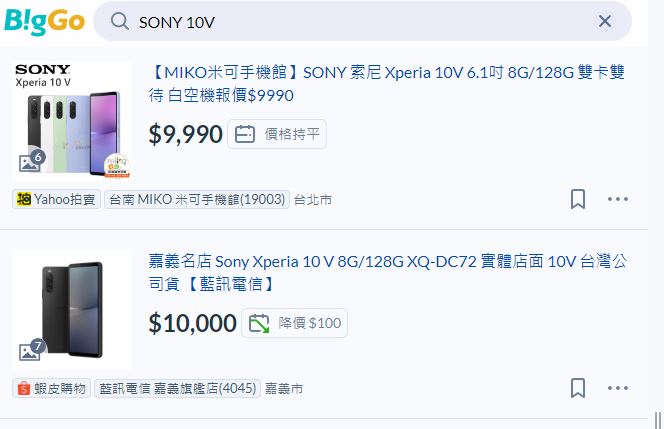664x429 pixels.
Task: Open the 7-photo gallery badge
Action: pyautogui.click(x=32, y=351)
